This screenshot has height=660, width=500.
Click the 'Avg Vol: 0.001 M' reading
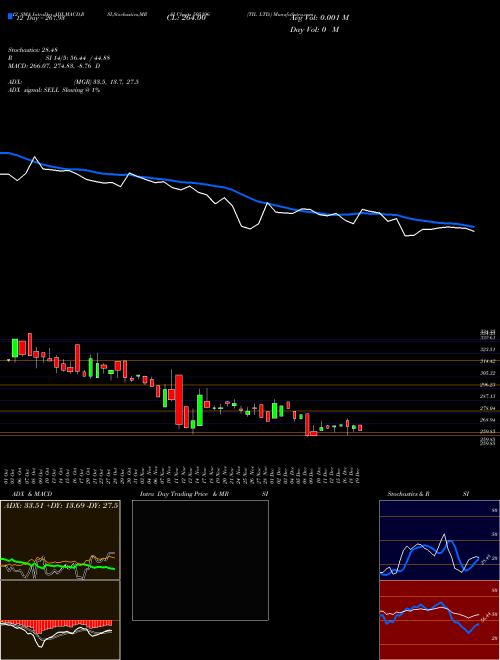click(319, 18)
